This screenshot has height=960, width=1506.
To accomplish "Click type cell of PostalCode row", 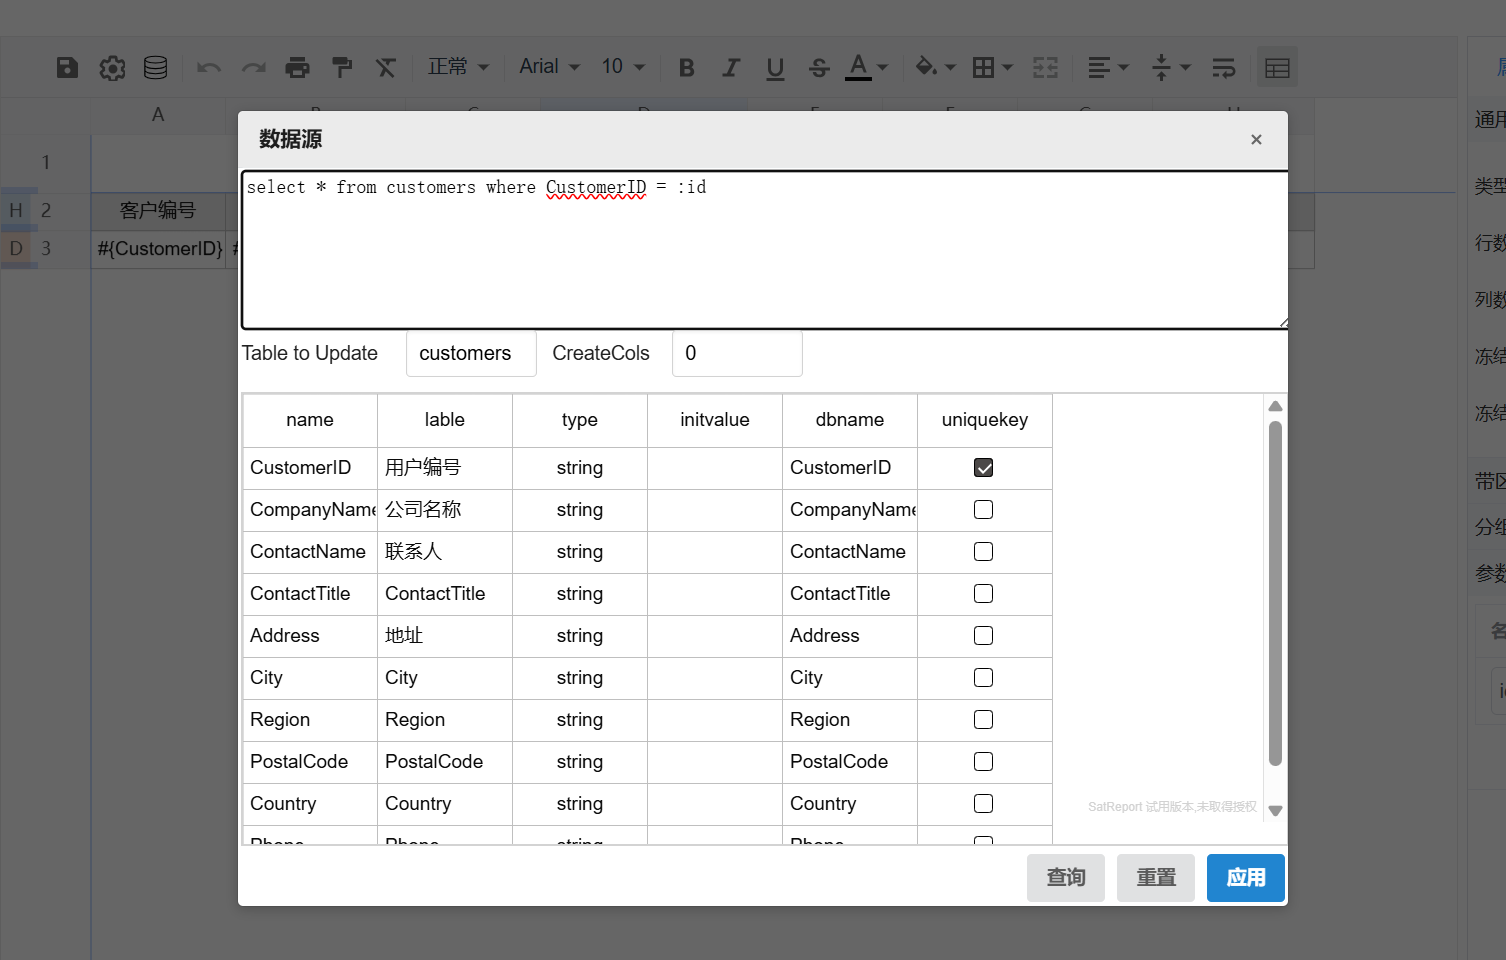I will point(580,762).
